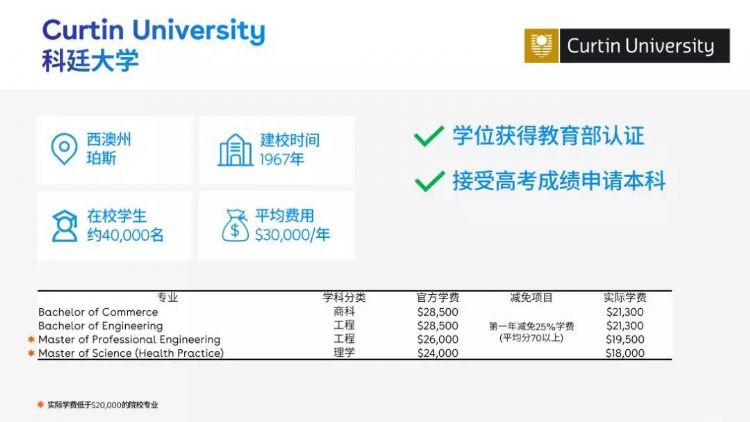The height and width of the screenshot is (422, 750).
Task: Click the money bag icon beside 平均费用
Action: pos(235,225)
